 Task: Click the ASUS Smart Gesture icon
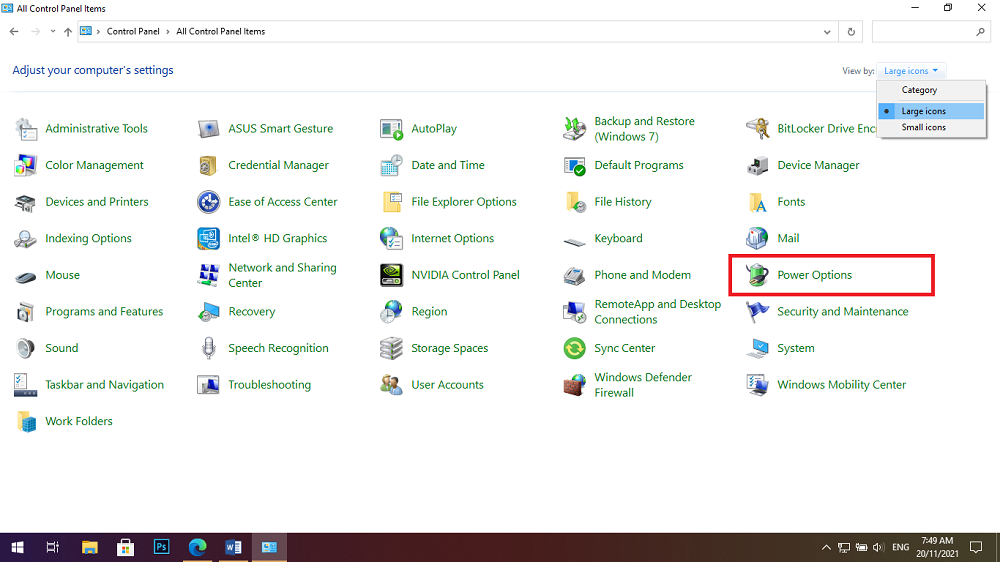[209, 129]
